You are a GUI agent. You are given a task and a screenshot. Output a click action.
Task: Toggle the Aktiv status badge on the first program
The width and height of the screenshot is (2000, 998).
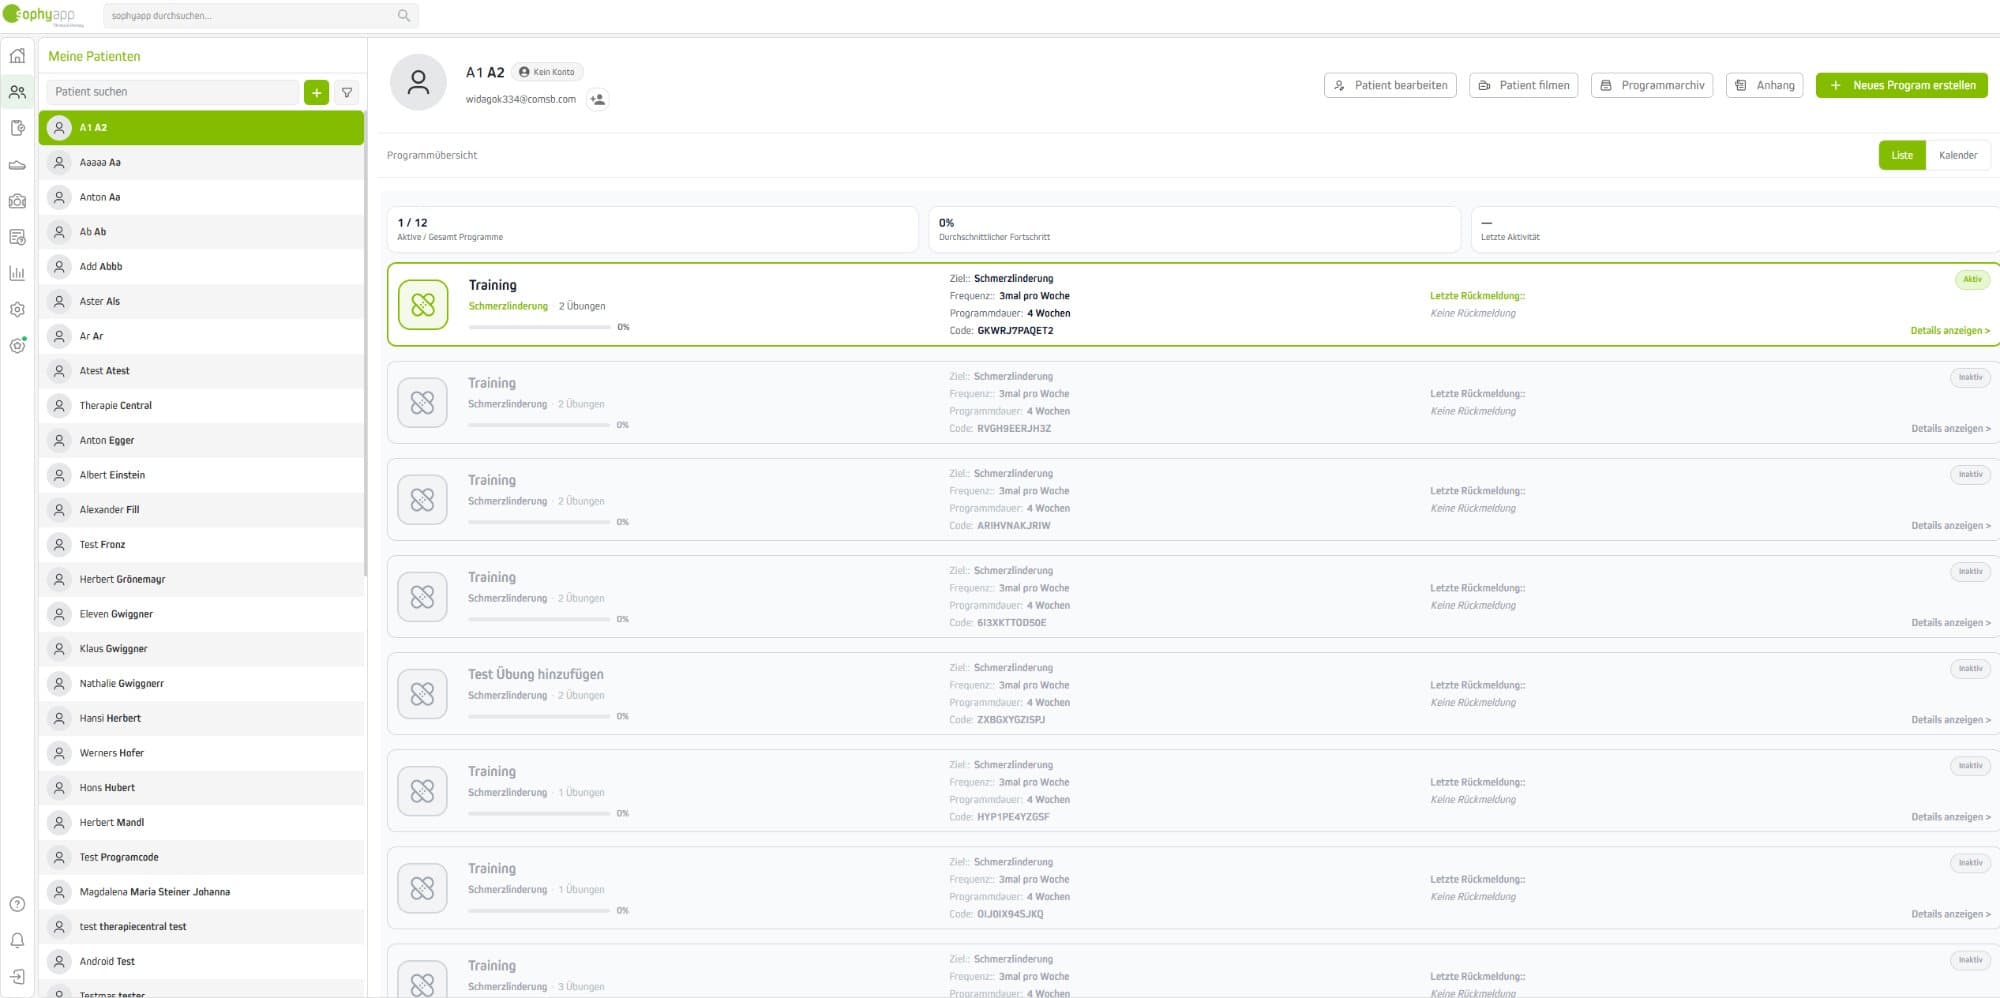(x=1970, y=280)
